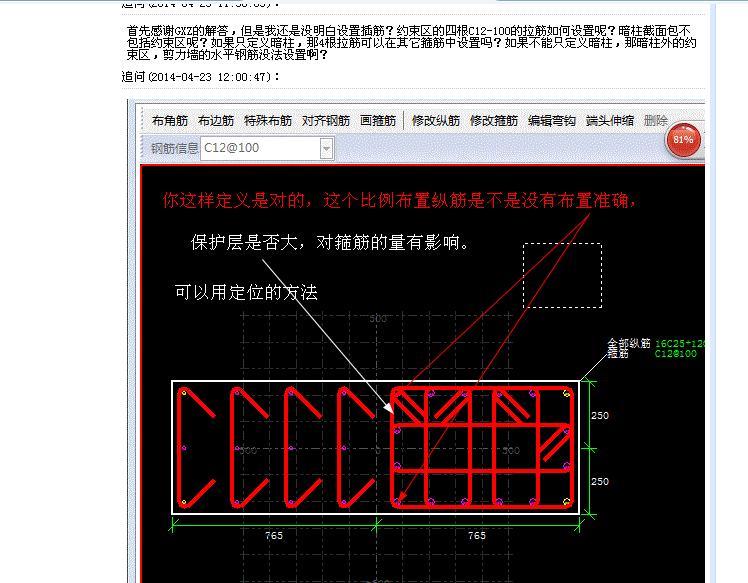Select the green C12@100 stirrup value
This screenshot has width=748, height=583.
675,354
